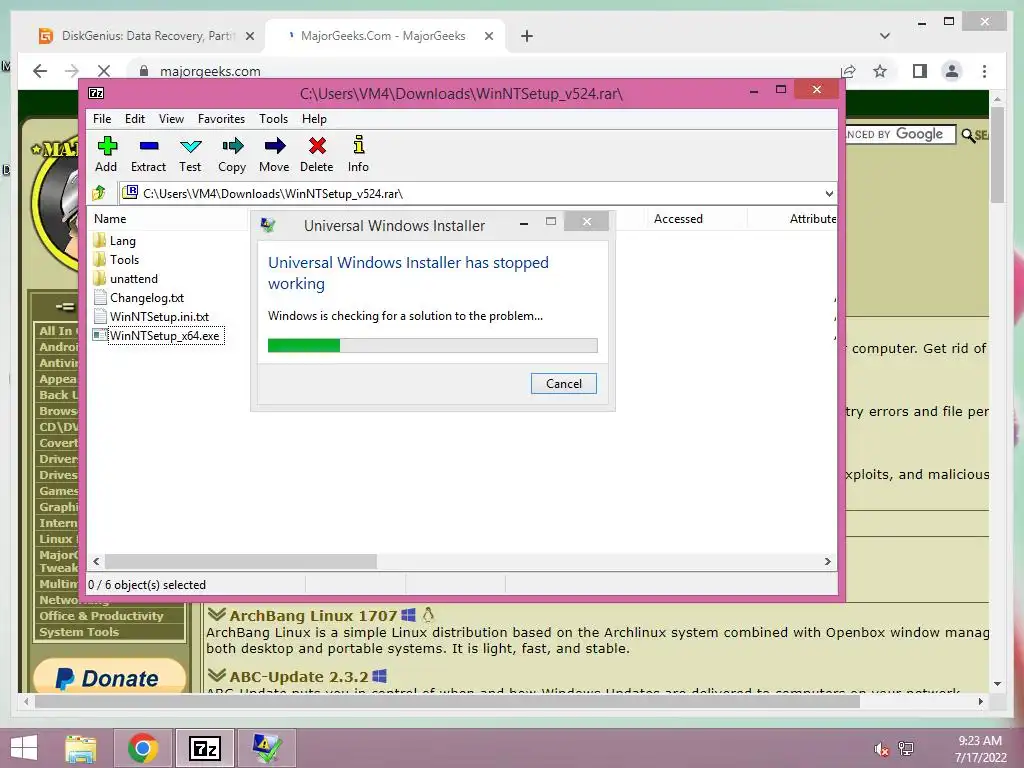1024x768 pixels.
Task: Open the Windows Start button
Action: tap(24, 748)
